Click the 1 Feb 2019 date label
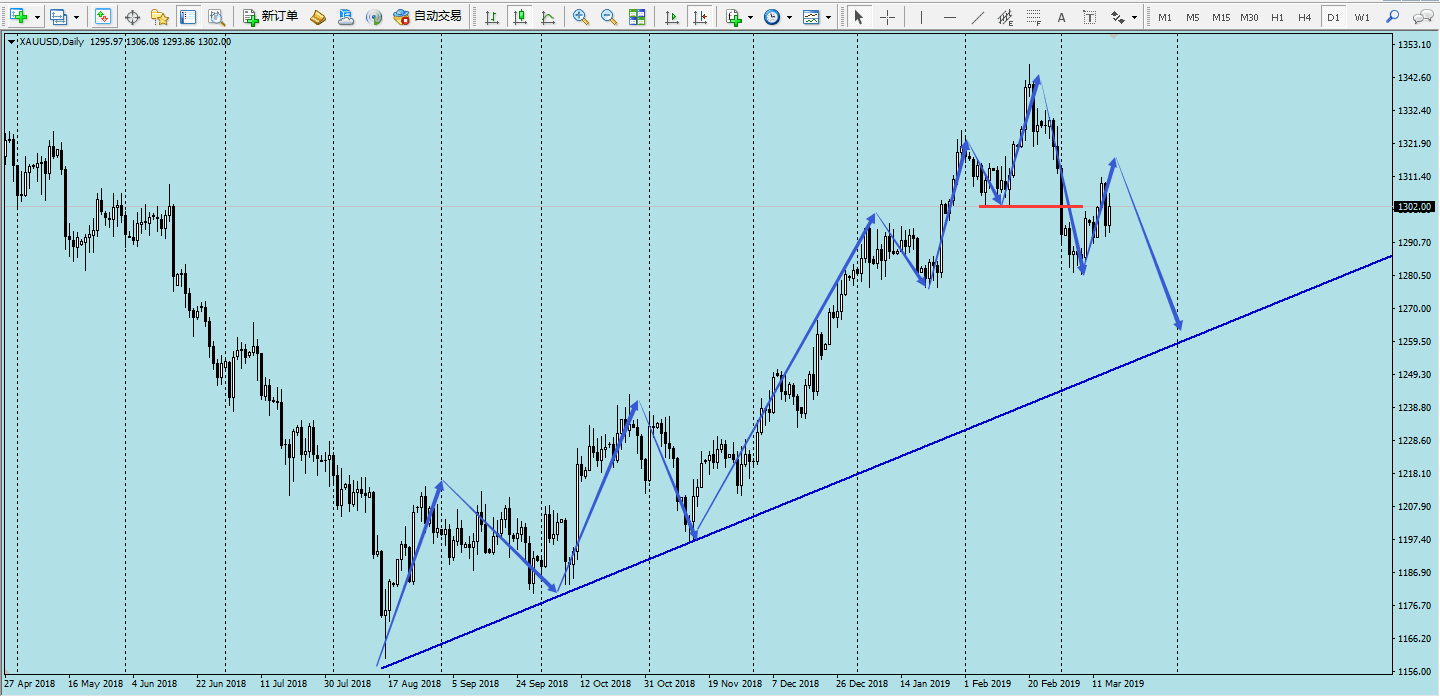This screenshot has height=696, width=1440. point(986,684)
